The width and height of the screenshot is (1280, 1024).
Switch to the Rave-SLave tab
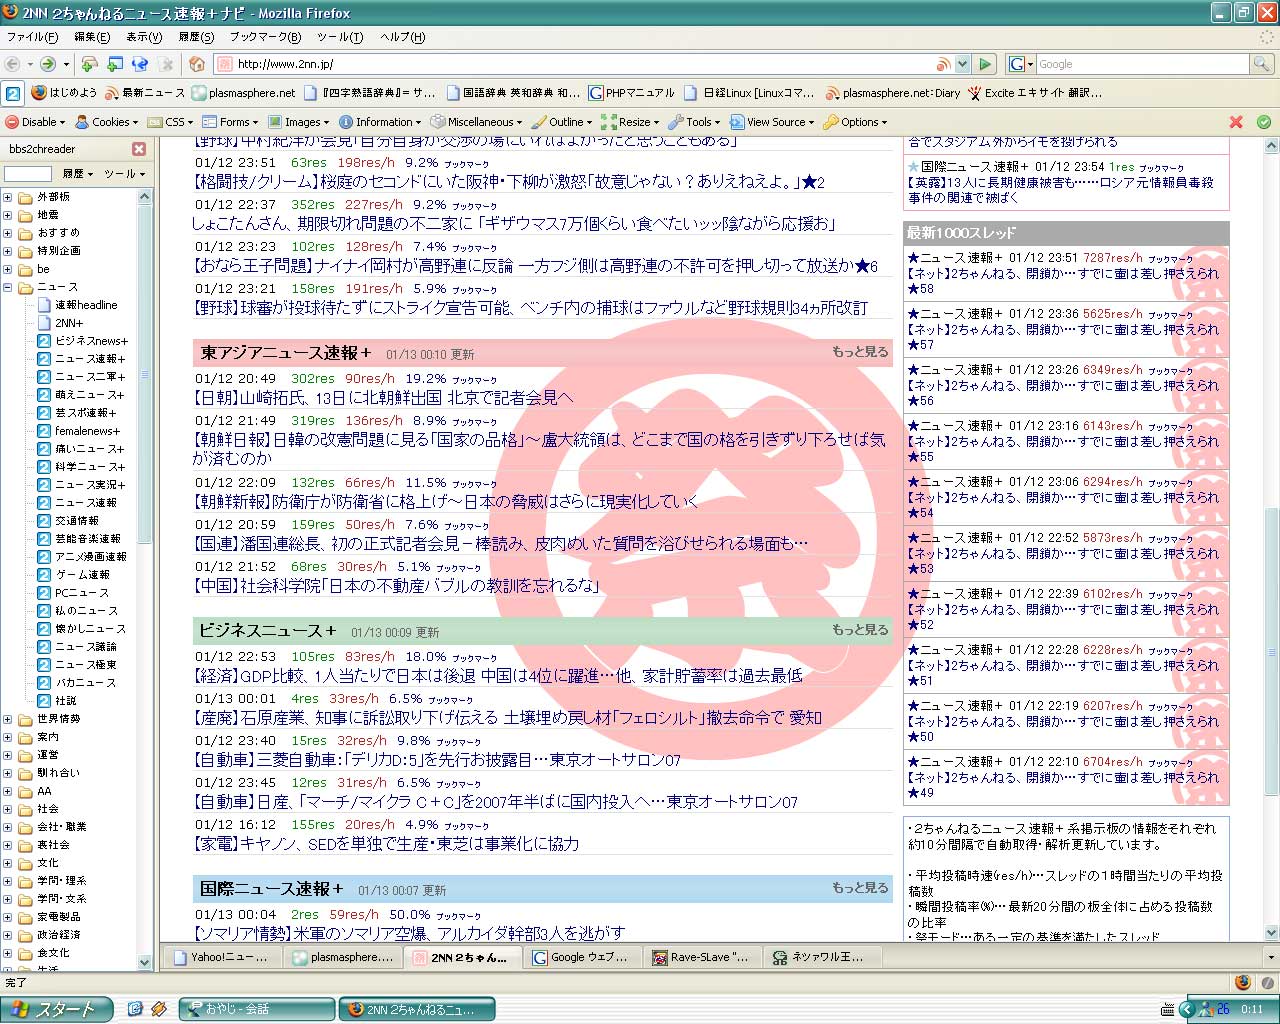click(702, 957)
